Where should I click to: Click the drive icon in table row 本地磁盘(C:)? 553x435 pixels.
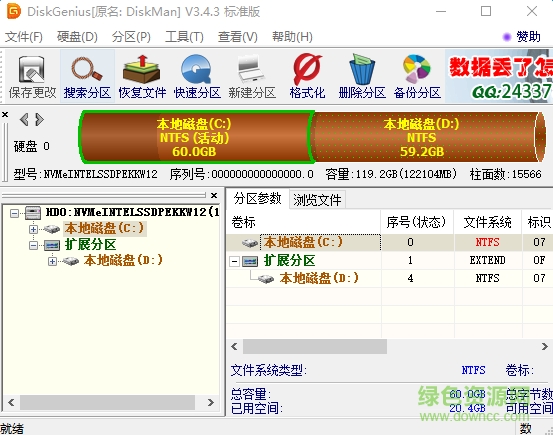(x=250, y=243)
